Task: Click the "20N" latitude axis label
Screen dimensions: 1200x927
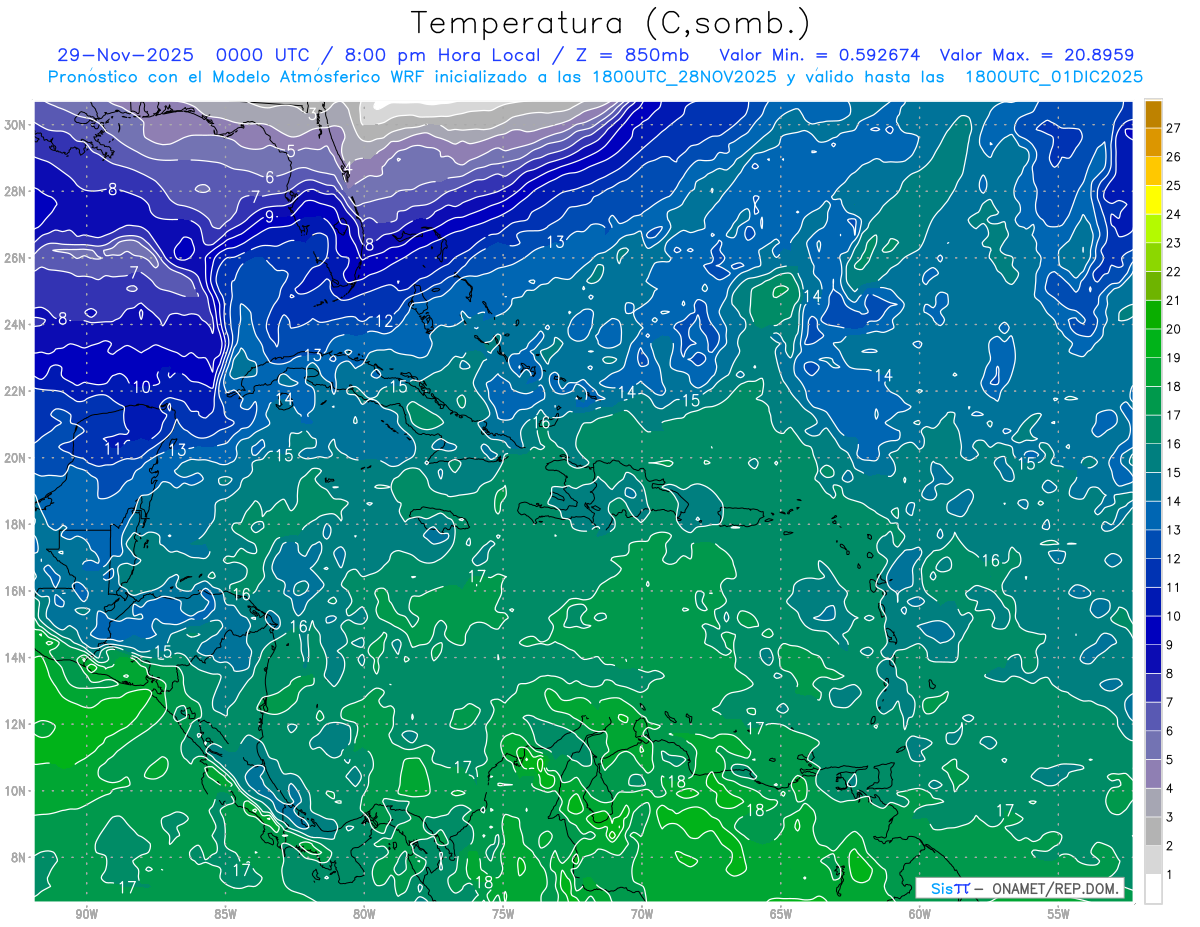Action: (x=17, y=458)
